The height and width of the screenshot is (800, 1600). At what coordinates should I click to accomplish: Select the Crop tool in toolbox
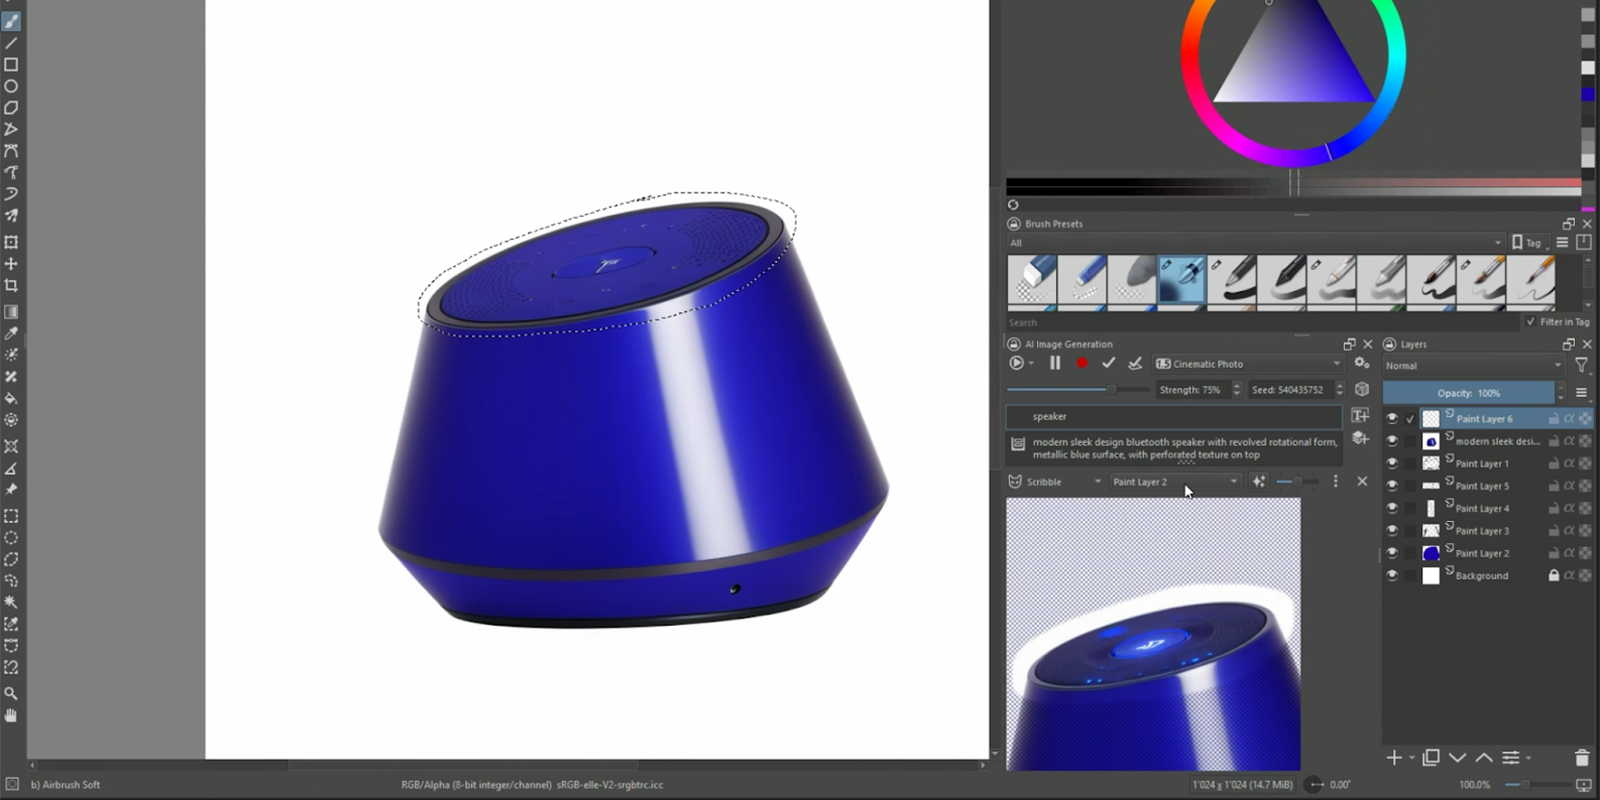point(11,286)
